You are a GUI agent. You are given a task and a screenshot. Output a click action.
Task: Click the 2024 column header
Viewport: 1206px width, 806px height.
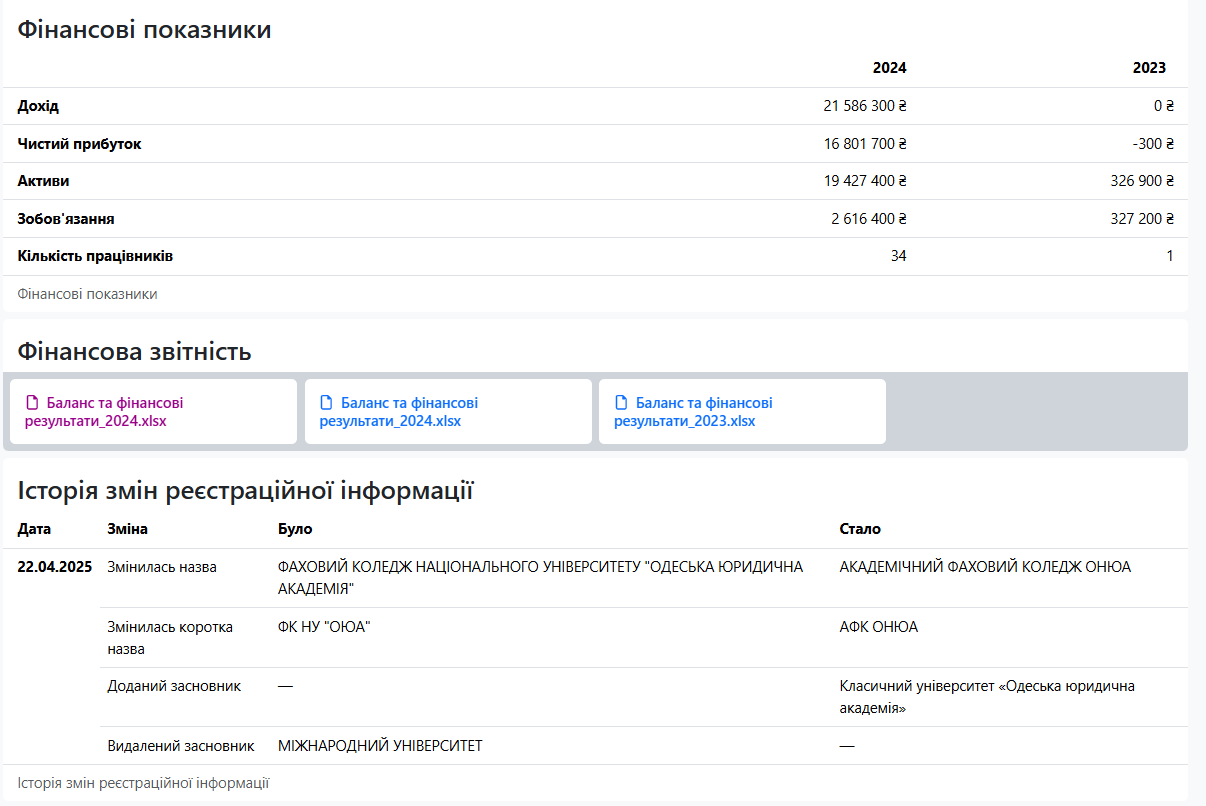pyautogui.click(x=889, y=68)
